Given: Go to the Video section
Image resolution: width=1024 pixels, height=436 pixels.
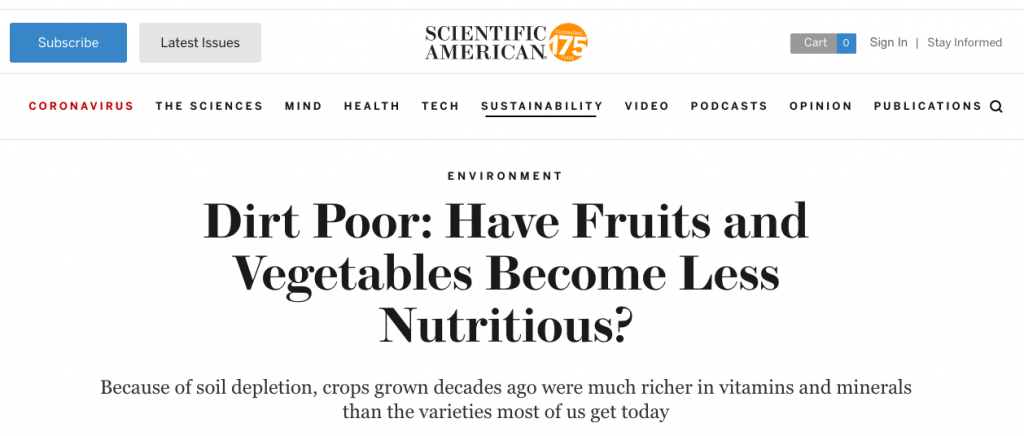Looking at the screenshot, I should [x=647, y=106].
